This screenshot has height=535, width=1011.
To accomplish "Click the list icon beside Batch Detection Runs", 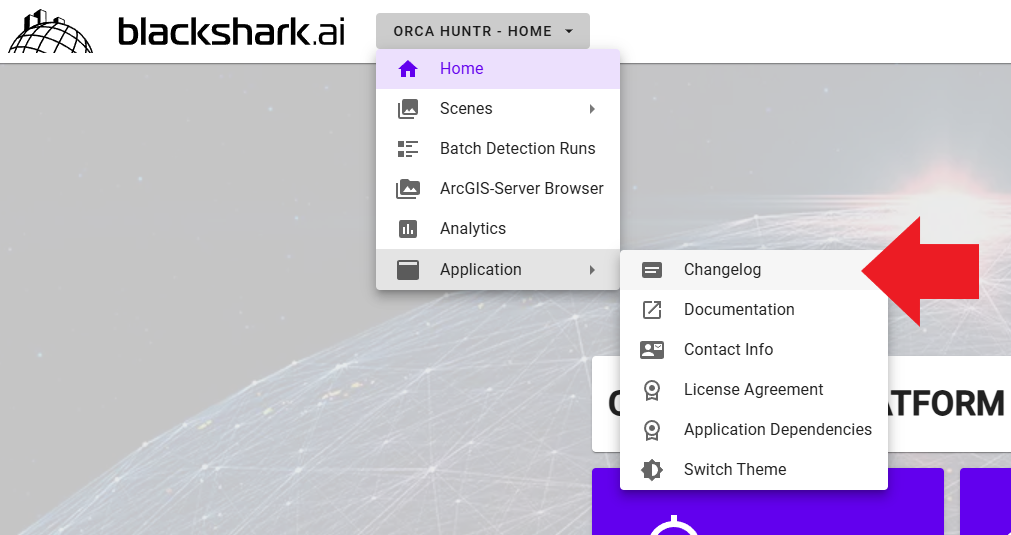I will click(x=407, y=149).
